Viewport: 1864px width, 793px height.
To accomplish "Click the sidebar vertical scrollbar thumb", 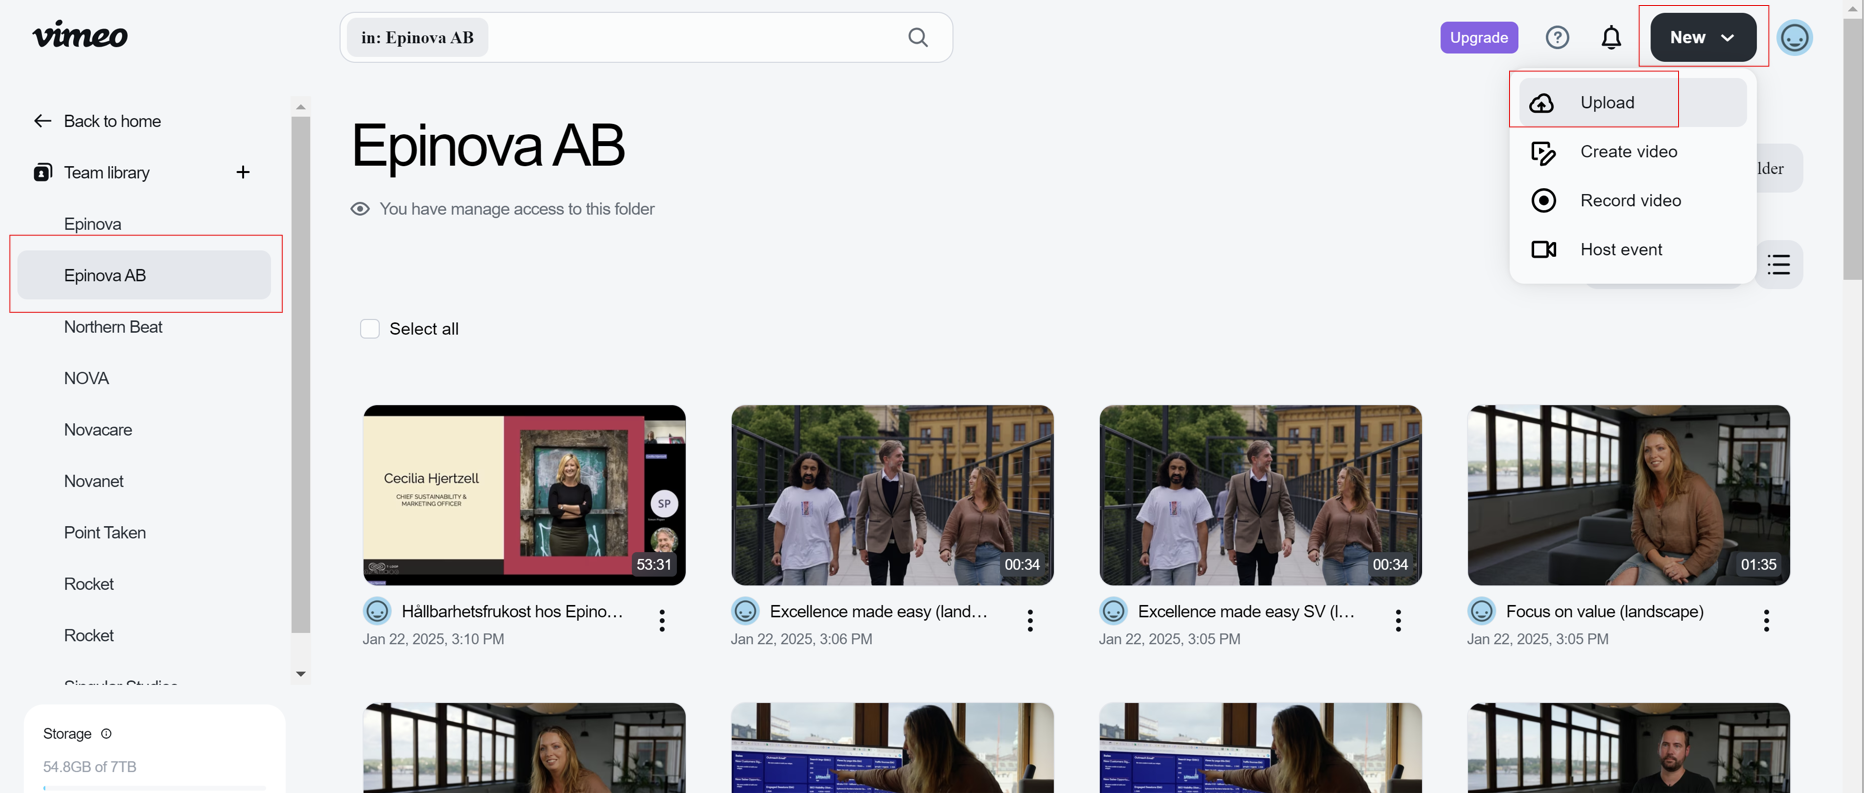I will pos(300,375).
